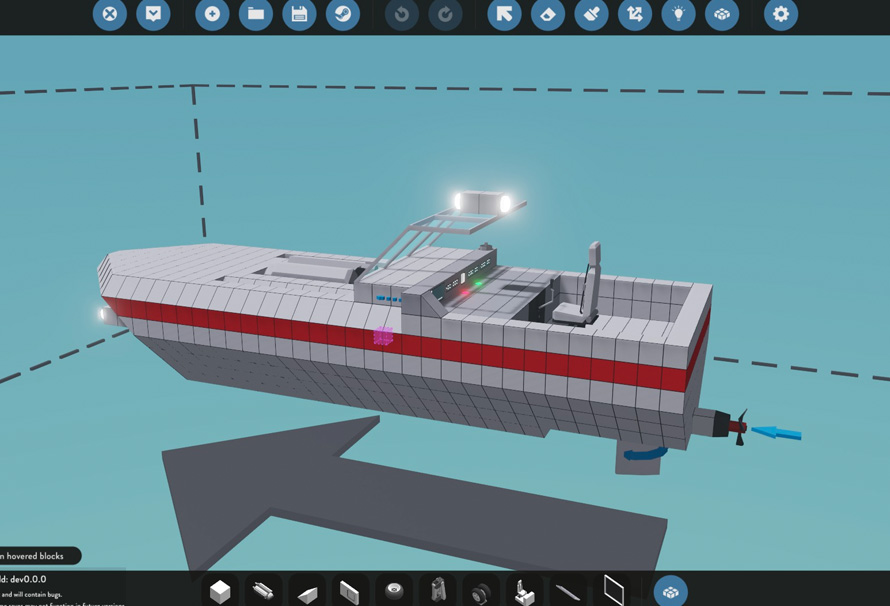Screen dimensions: 890x606
Task: Open the chevron drop-down icon in top toolbar
Action: 153,14
